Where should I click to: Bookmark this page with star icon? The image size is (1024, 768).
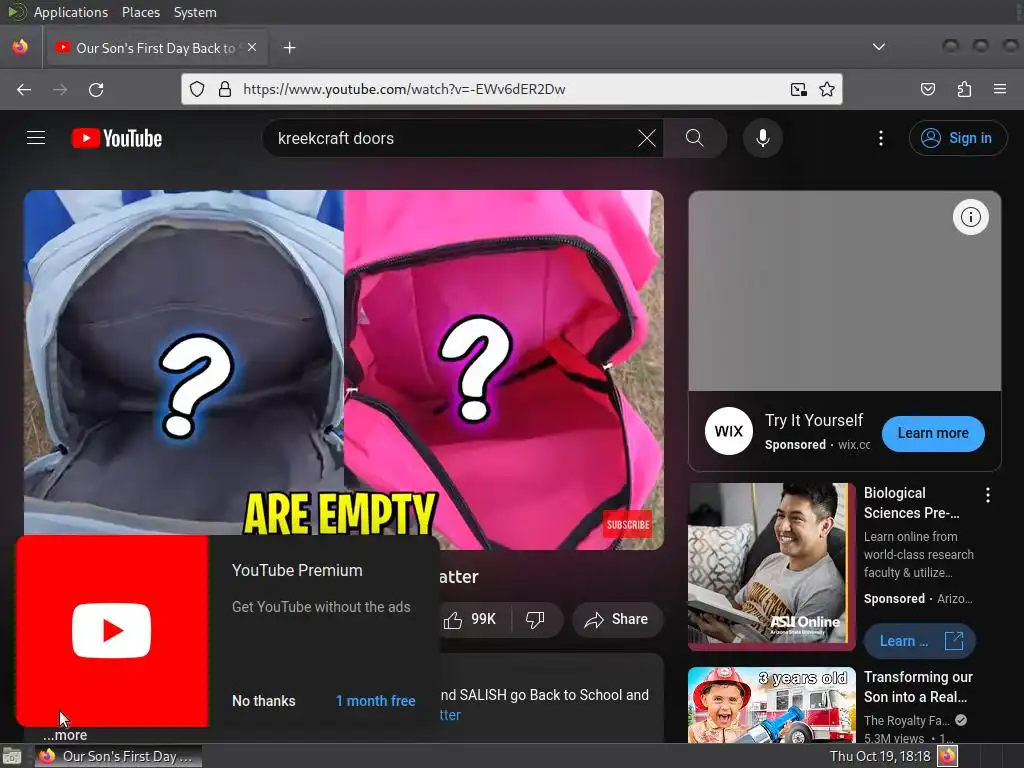point(827,89)
